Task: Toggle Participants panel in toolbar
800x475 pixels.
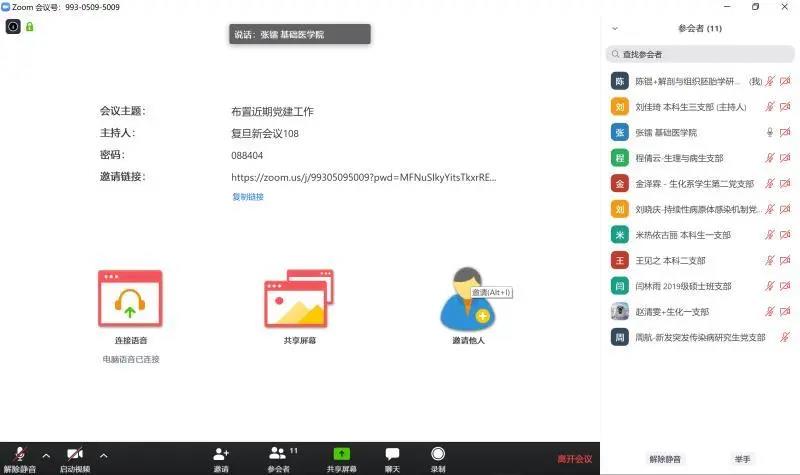Action: point(279,456)
